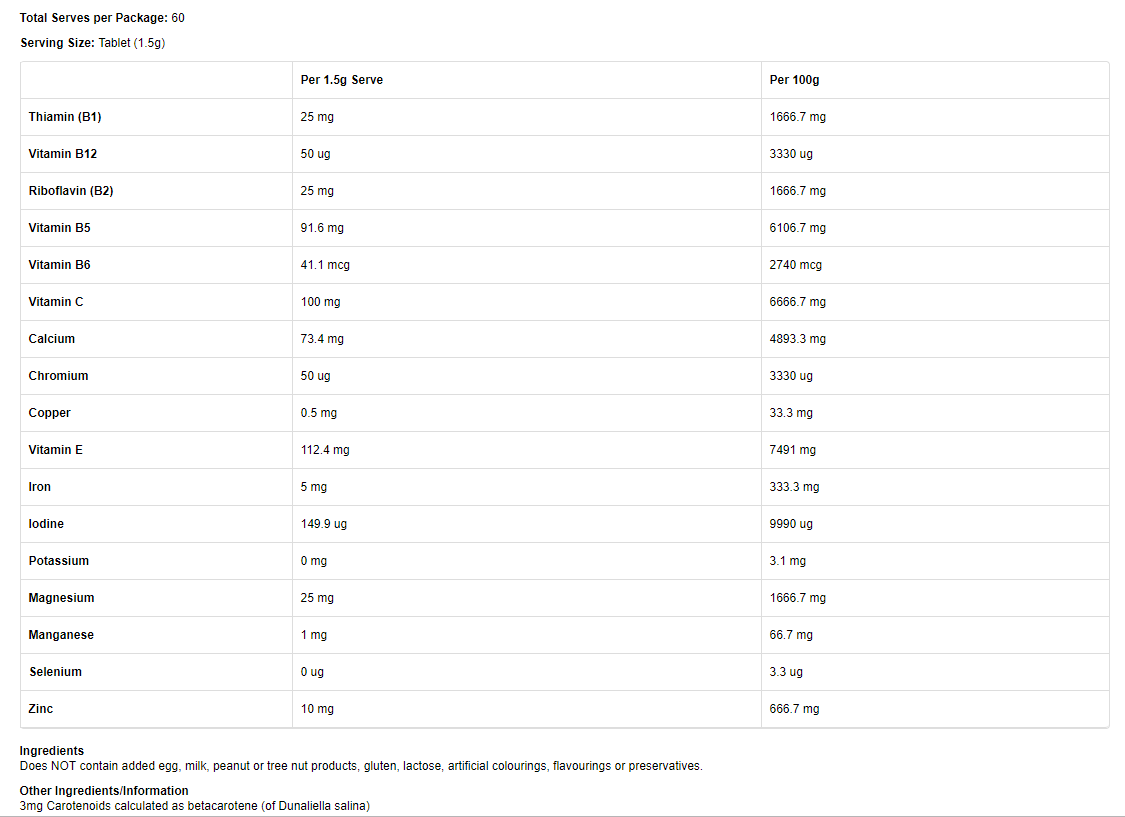
Task: Click the Carotenoids betacarotene information text
Action: point(195,806)
